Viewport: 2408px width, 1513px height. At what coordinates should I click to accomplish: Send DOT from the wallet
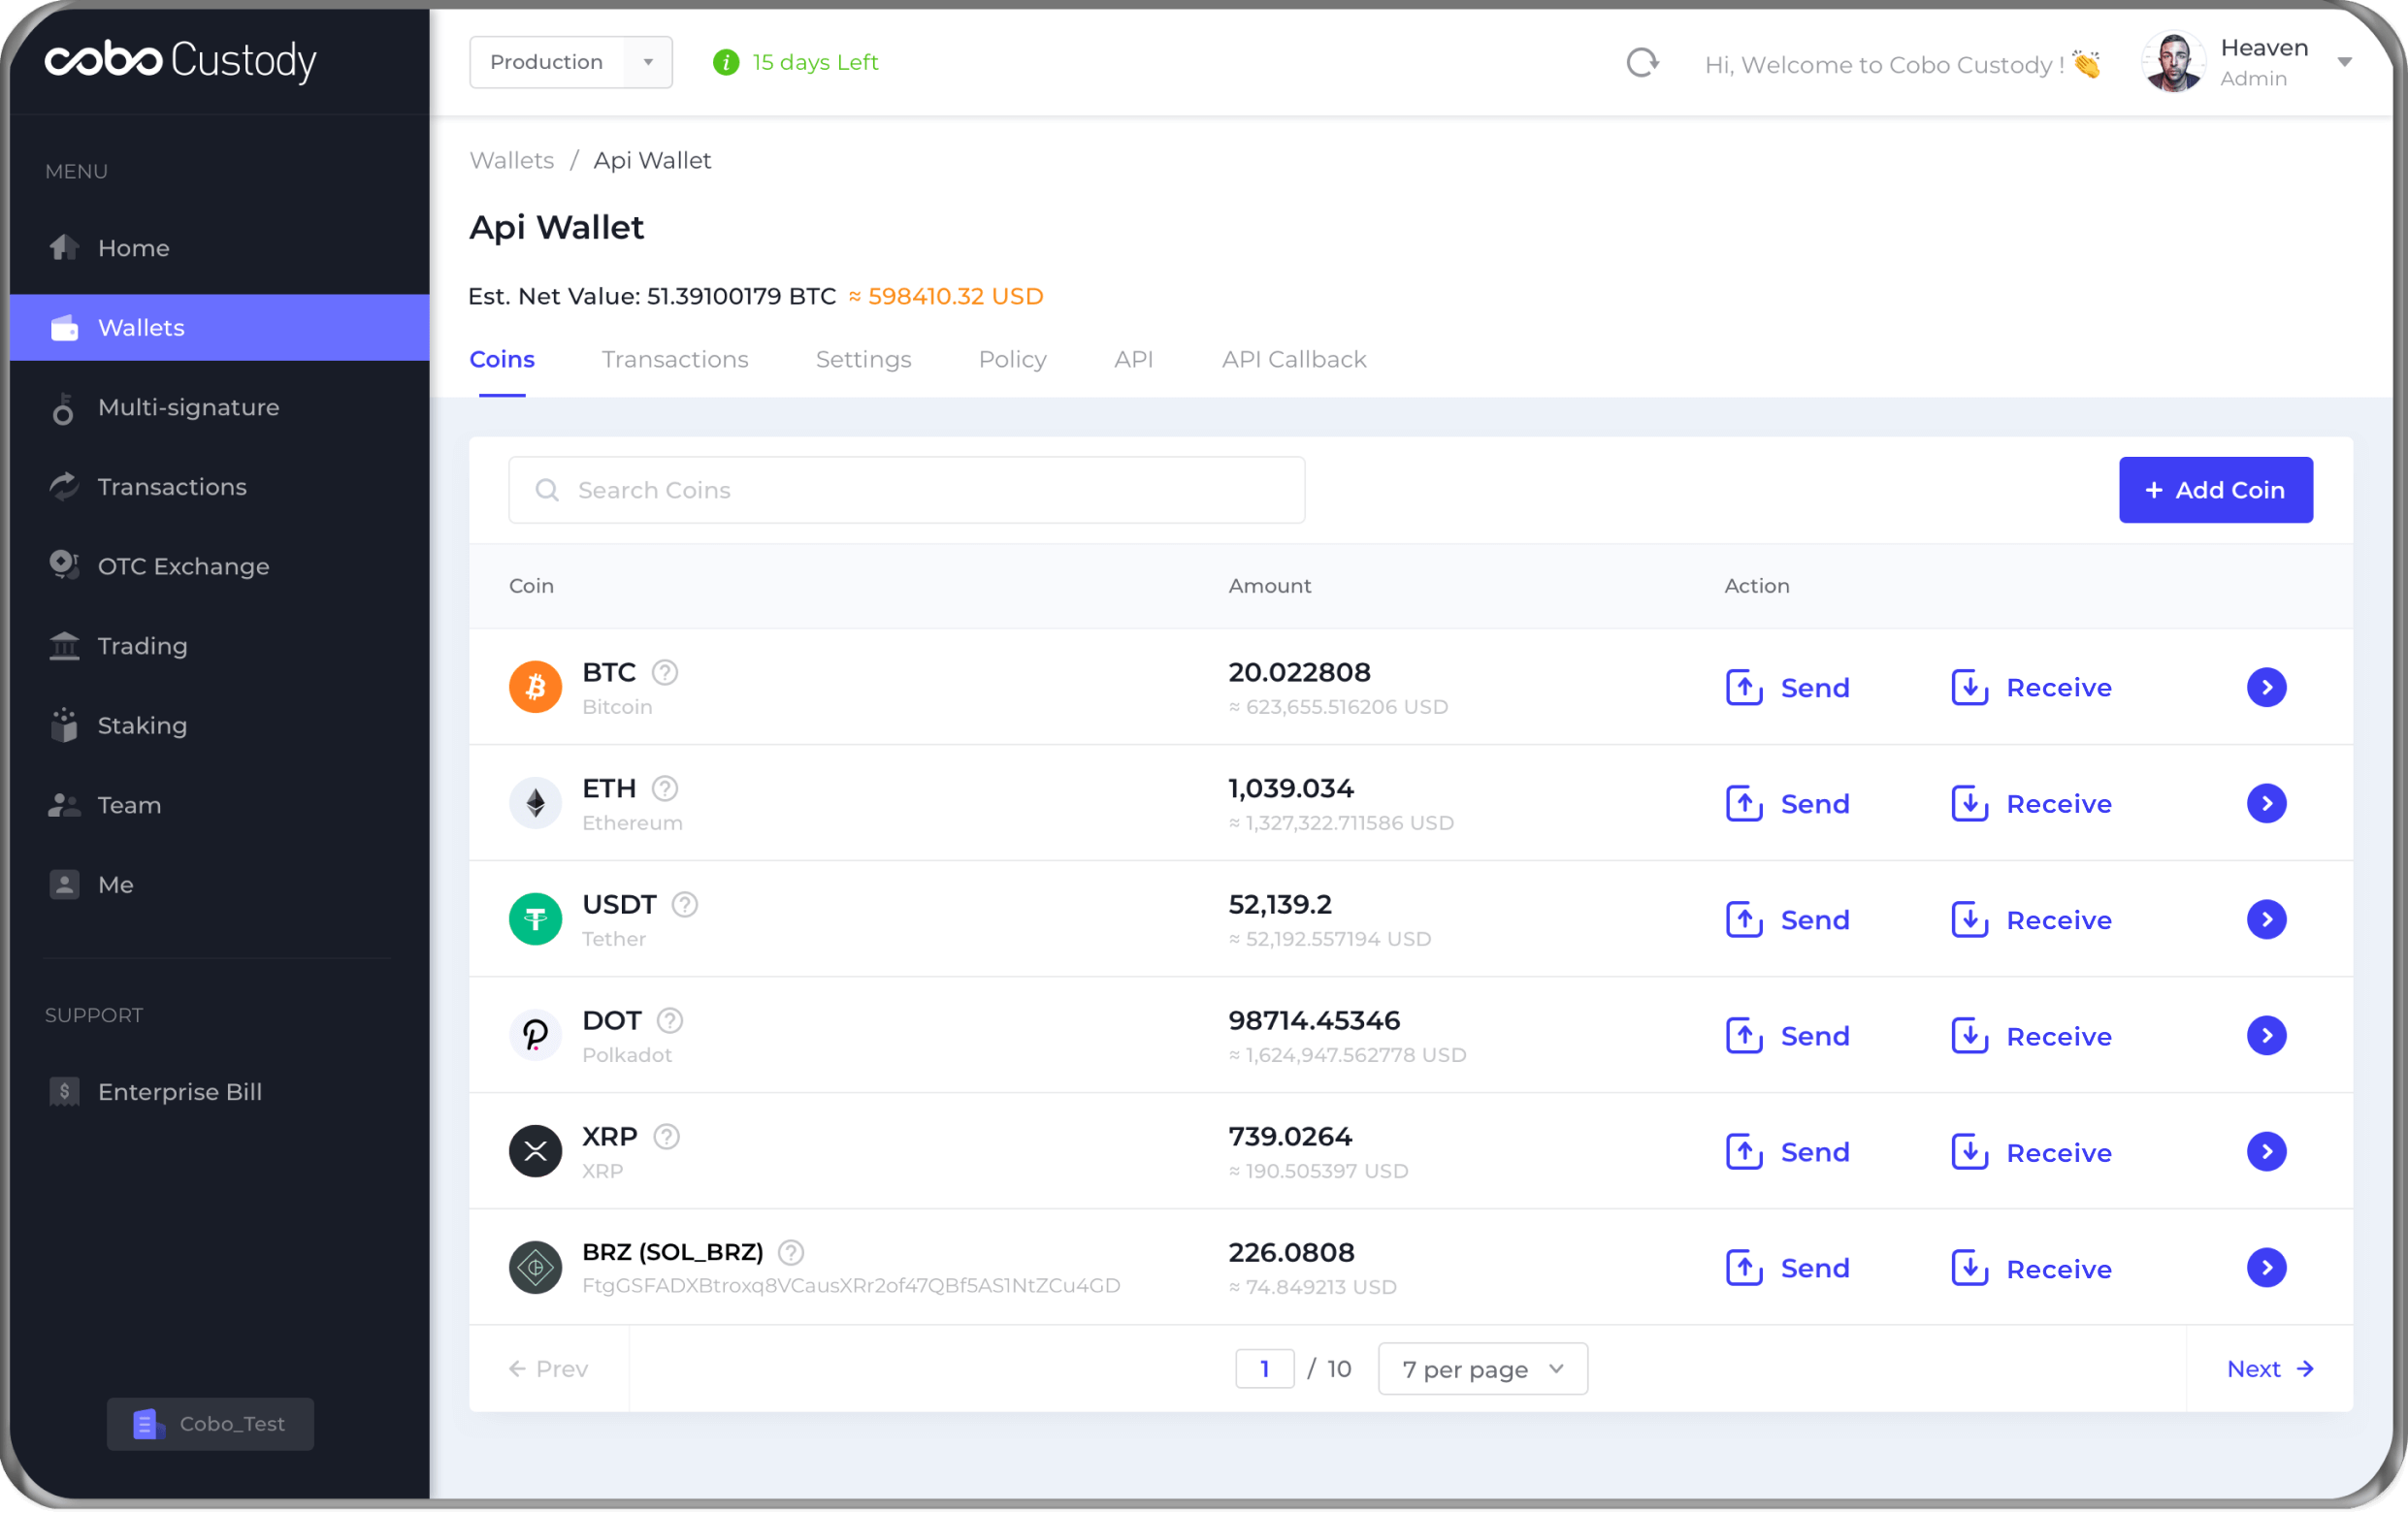(1788, 1035)
